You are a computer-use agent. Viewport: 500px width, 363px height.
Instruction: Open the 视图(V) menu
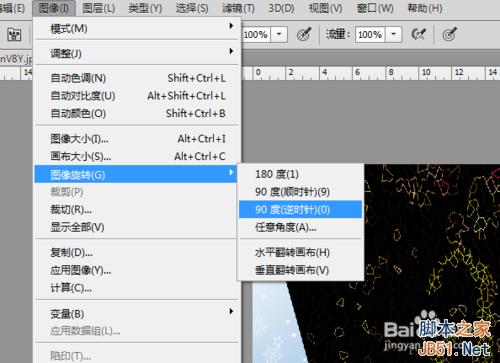point(325,8)
